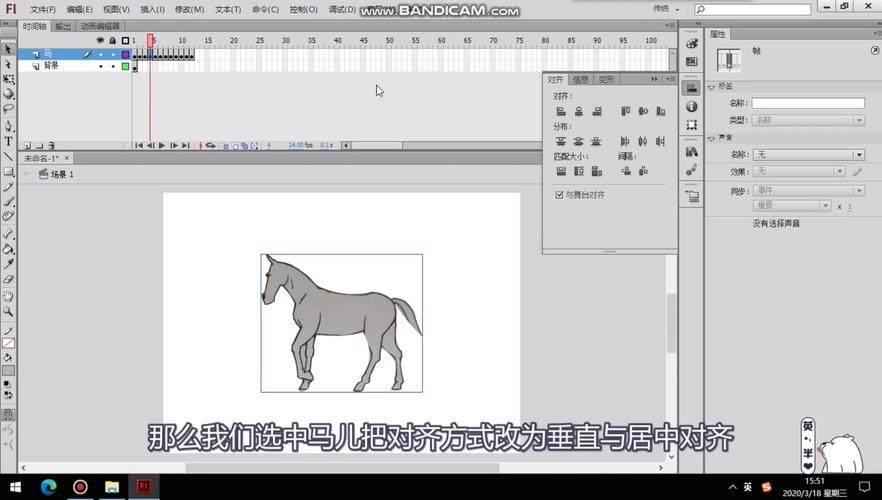This screenshot has height=500, width=882.
Task: Select the Paint Bucket tool
Action: [8, 249]
